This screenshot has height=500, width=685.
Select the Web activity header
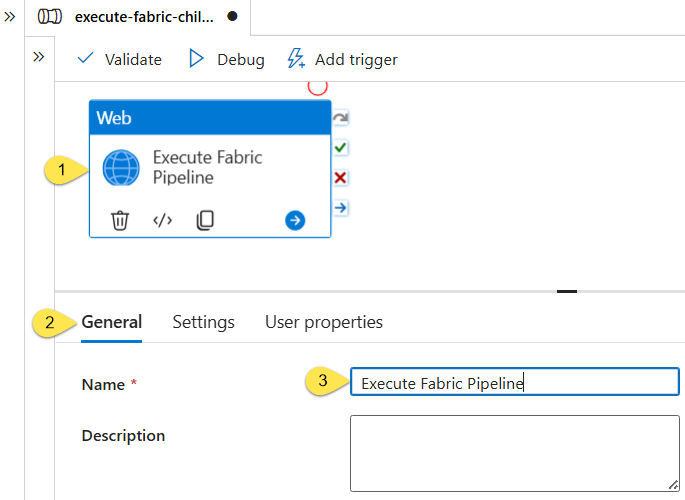210,118
